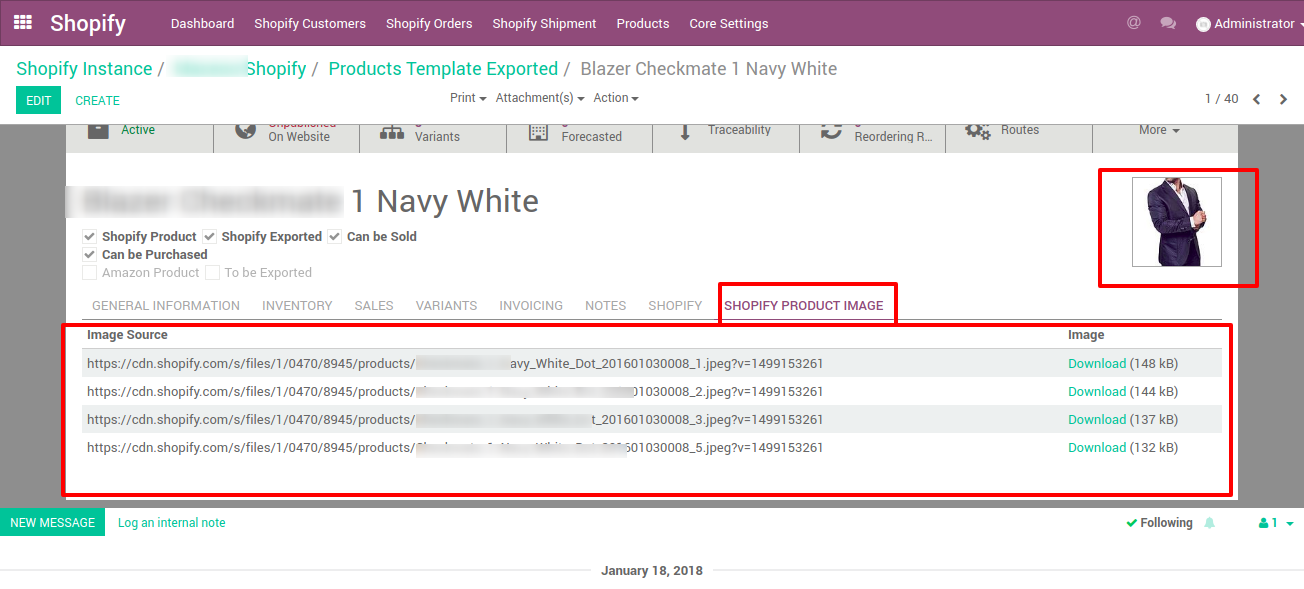The width and height of the screenshot is (1304, 589).
Task: Switch to the Sales tab
Action: pos(374,306)
